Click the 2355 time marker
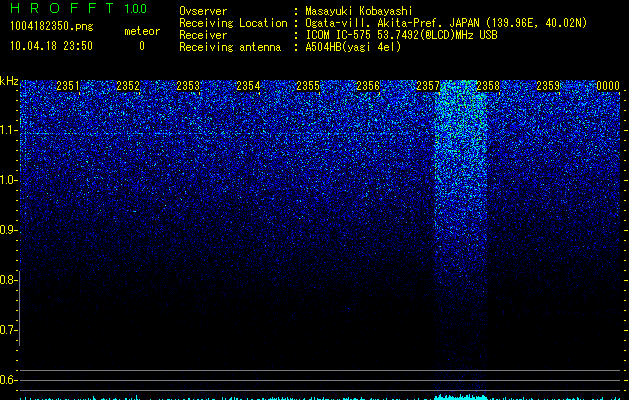The width and height of the screenshot is (629, 400). (308, 86)
